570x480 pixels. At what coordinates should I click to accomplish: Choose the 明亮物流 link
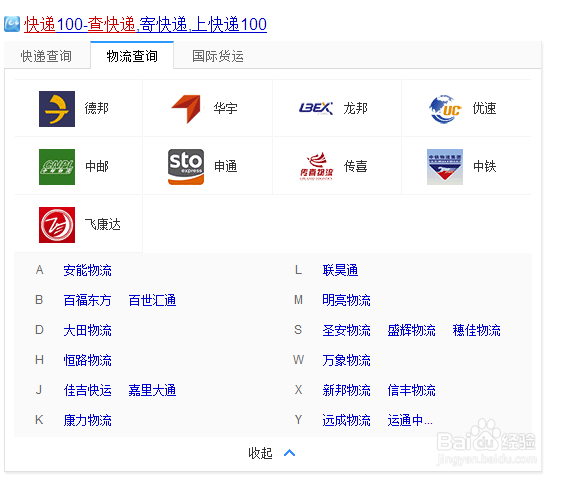point(346,300)
